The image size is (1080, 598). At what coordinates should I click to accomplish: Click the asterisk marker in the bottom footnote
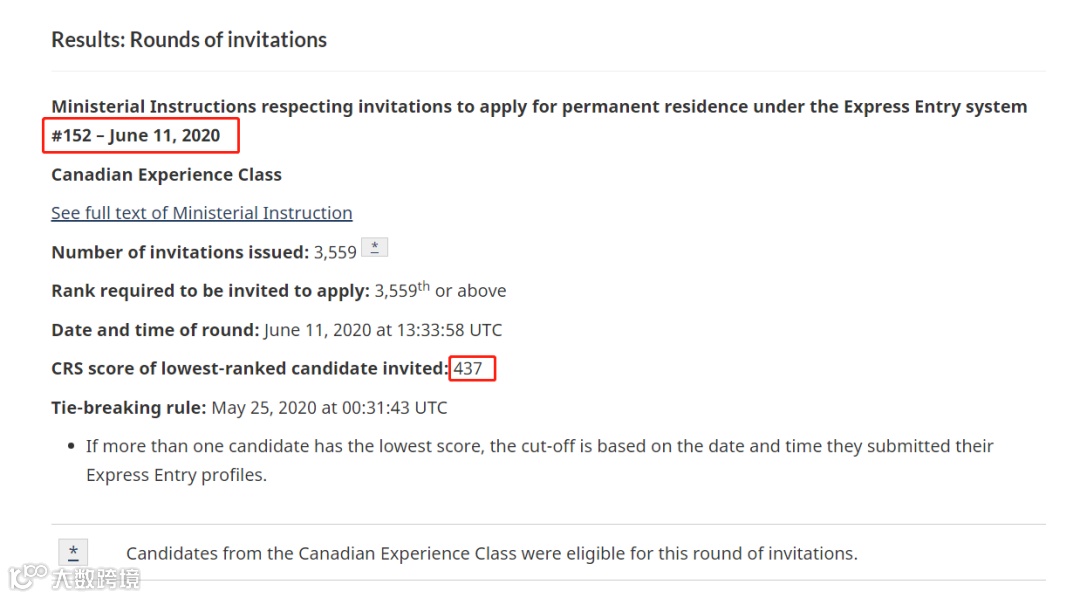[73, 552]
